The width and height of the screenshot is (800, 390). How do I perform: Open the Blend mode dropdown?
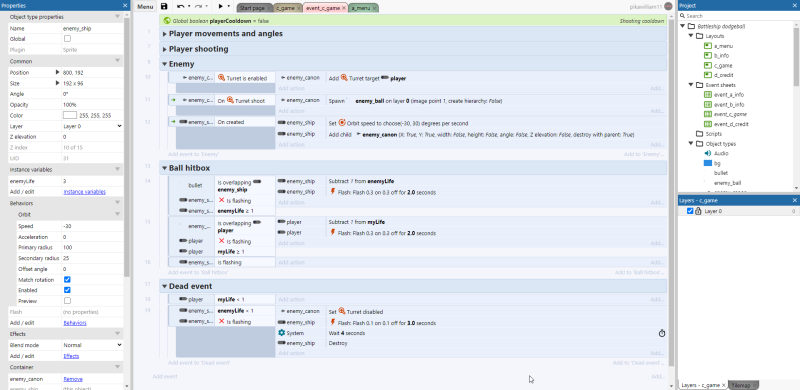92,345
